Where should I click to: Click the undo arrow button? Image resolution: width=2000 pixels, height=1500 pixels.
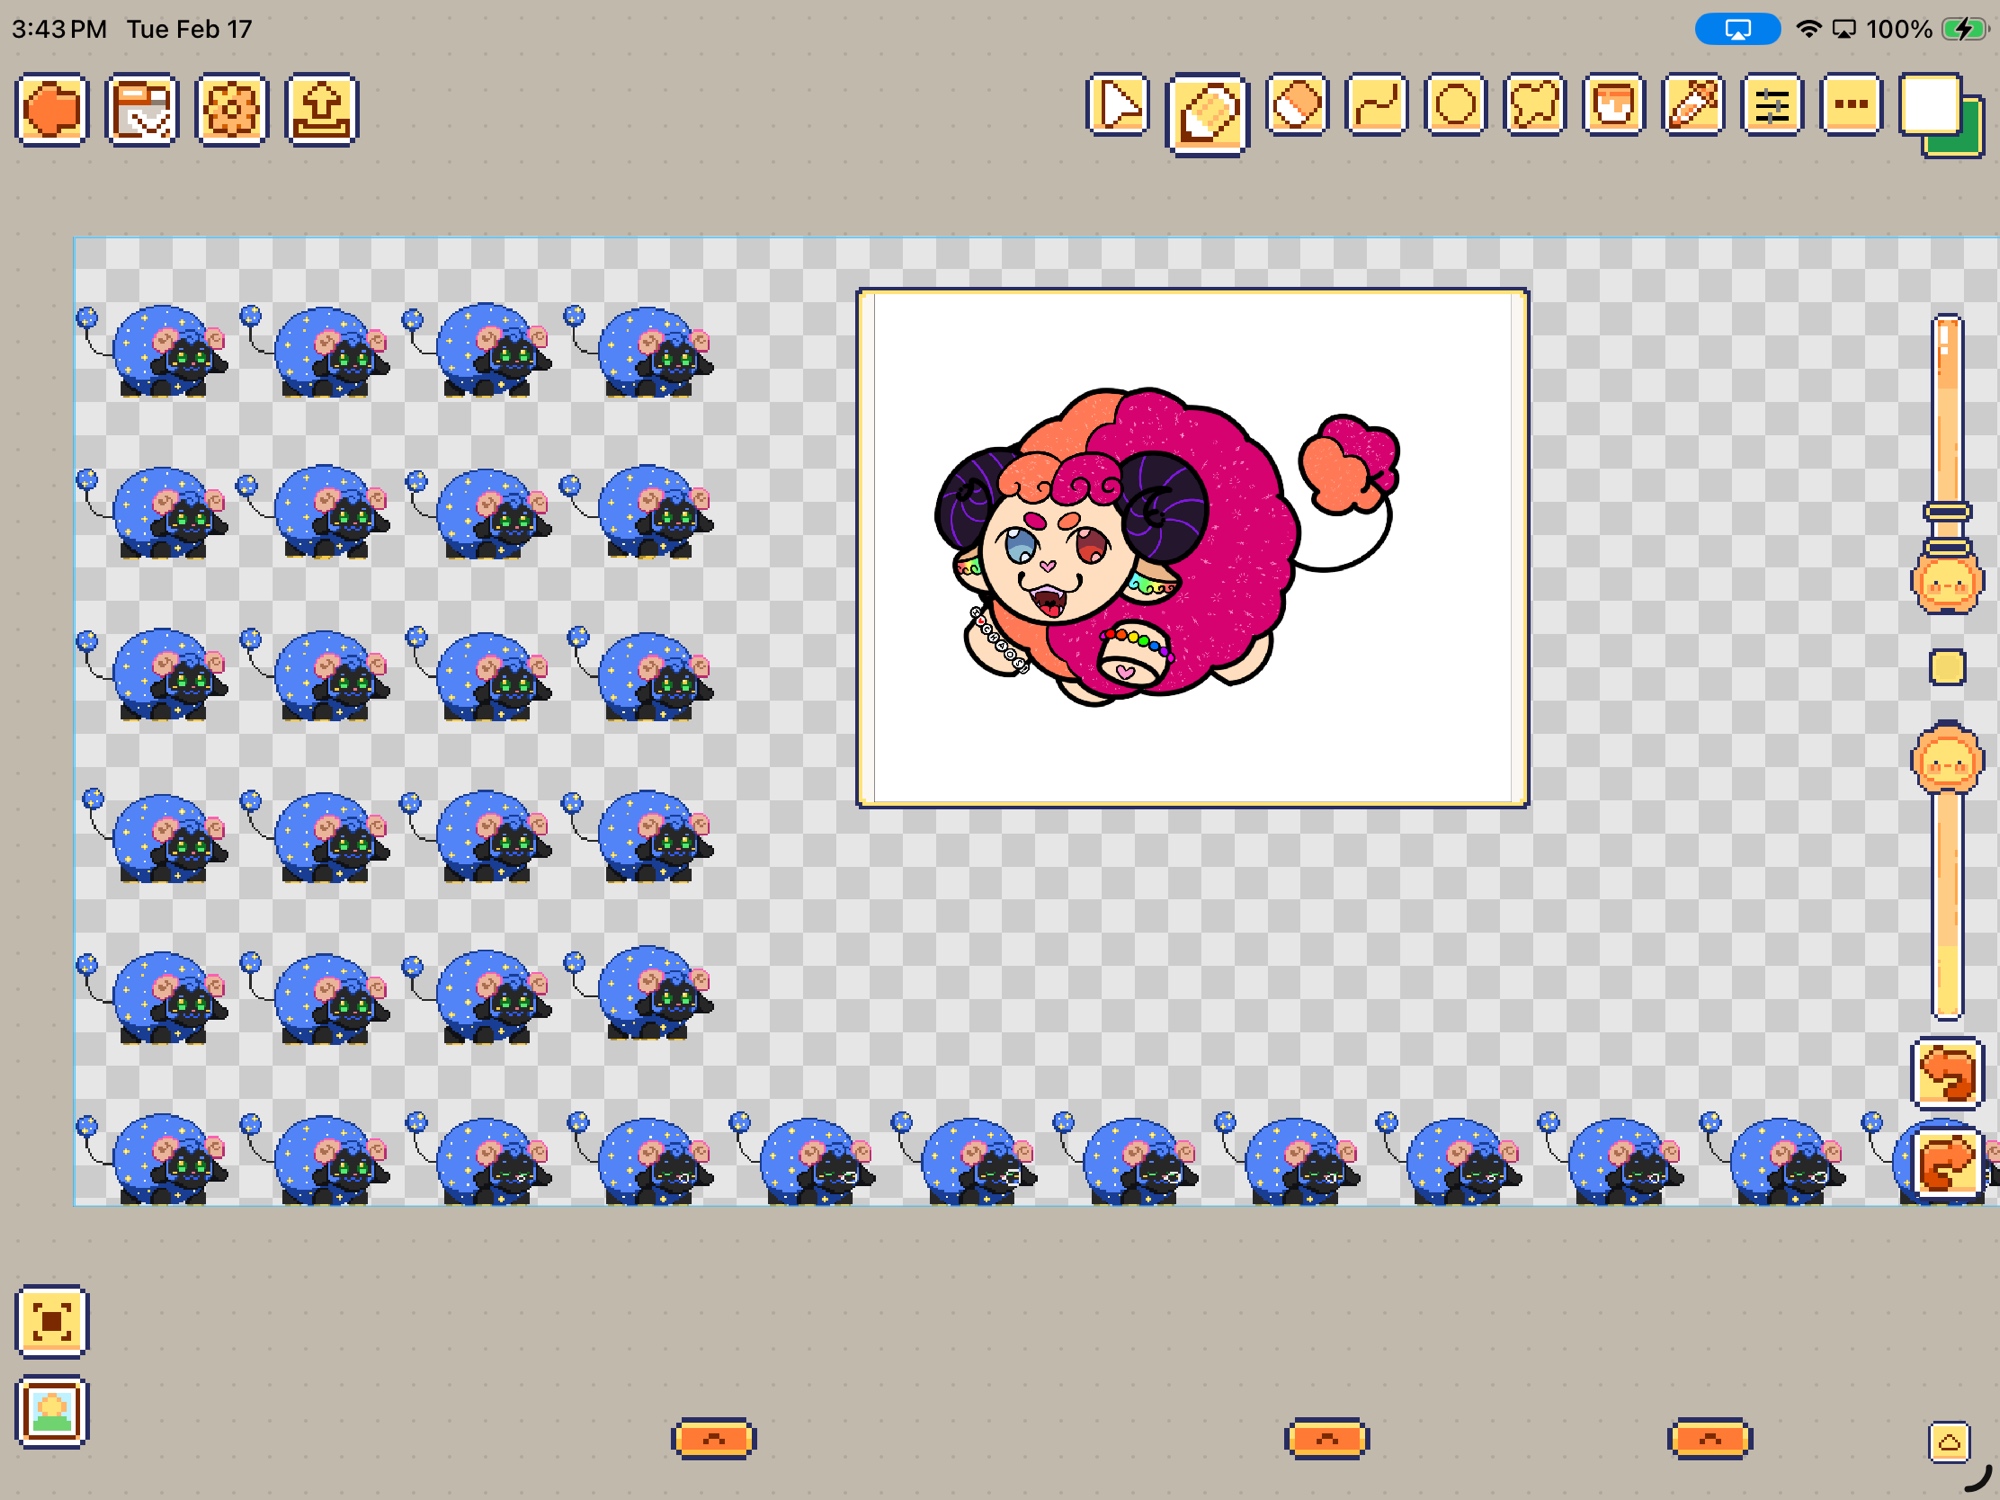pos(1946,1074)
